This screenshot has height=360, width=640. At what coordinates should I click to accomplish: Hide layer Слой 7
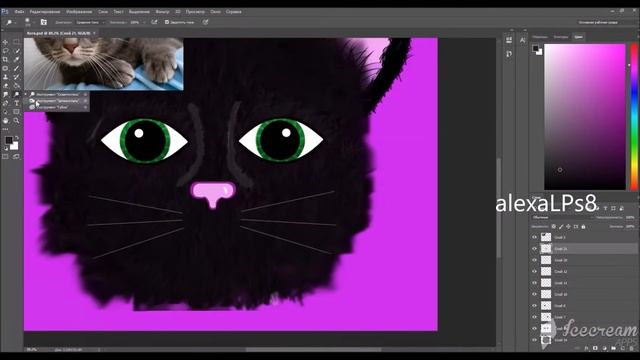click(534, 317)
